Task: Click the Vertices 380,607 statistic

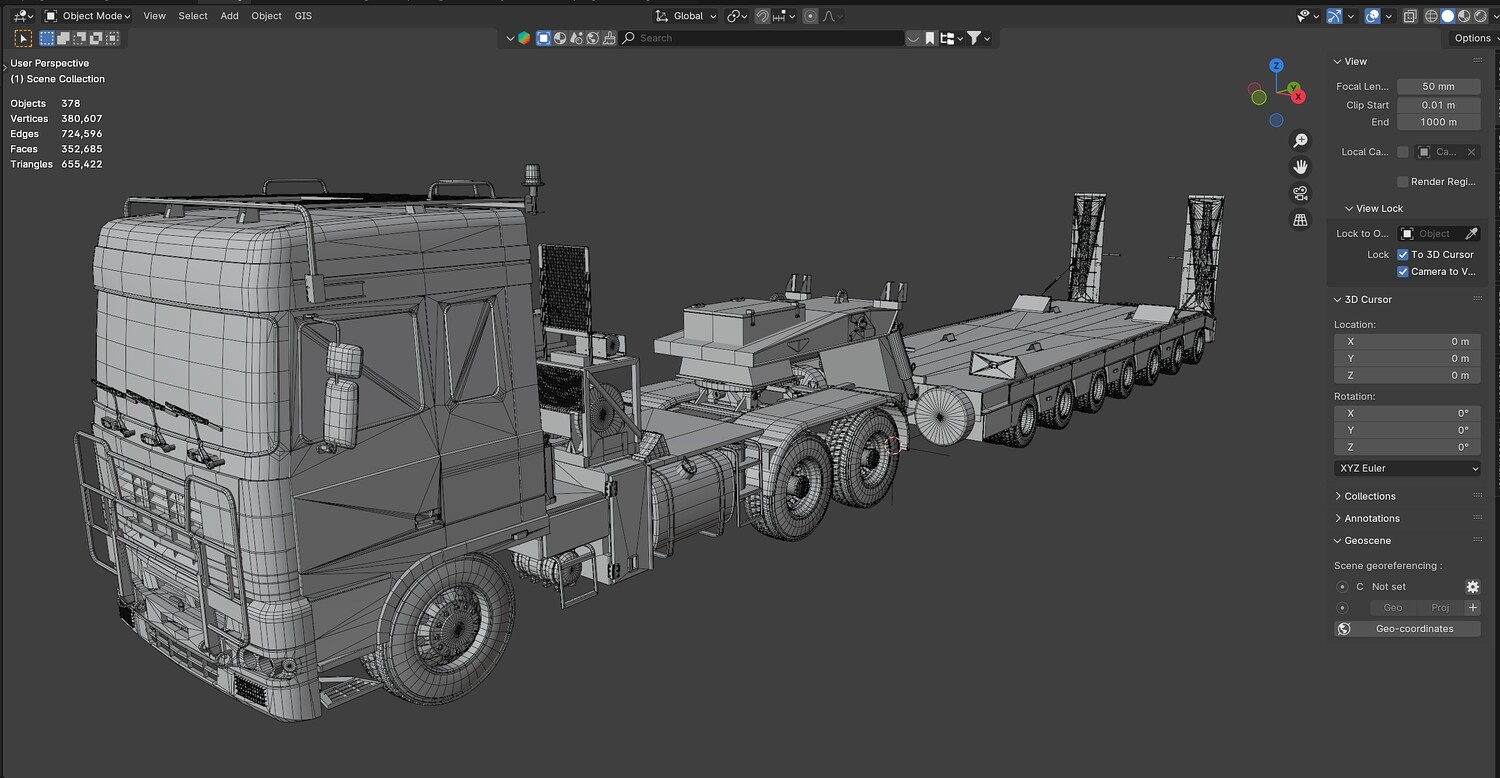Action: (x=56, y=119)
